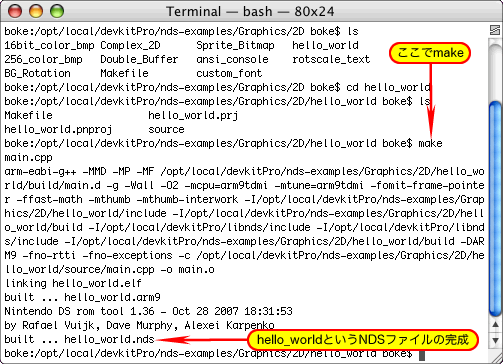This screenshot has height=364, width=503.
Task: Click "rotscale_text" in the ls output
Action: (x=331, y=59)
